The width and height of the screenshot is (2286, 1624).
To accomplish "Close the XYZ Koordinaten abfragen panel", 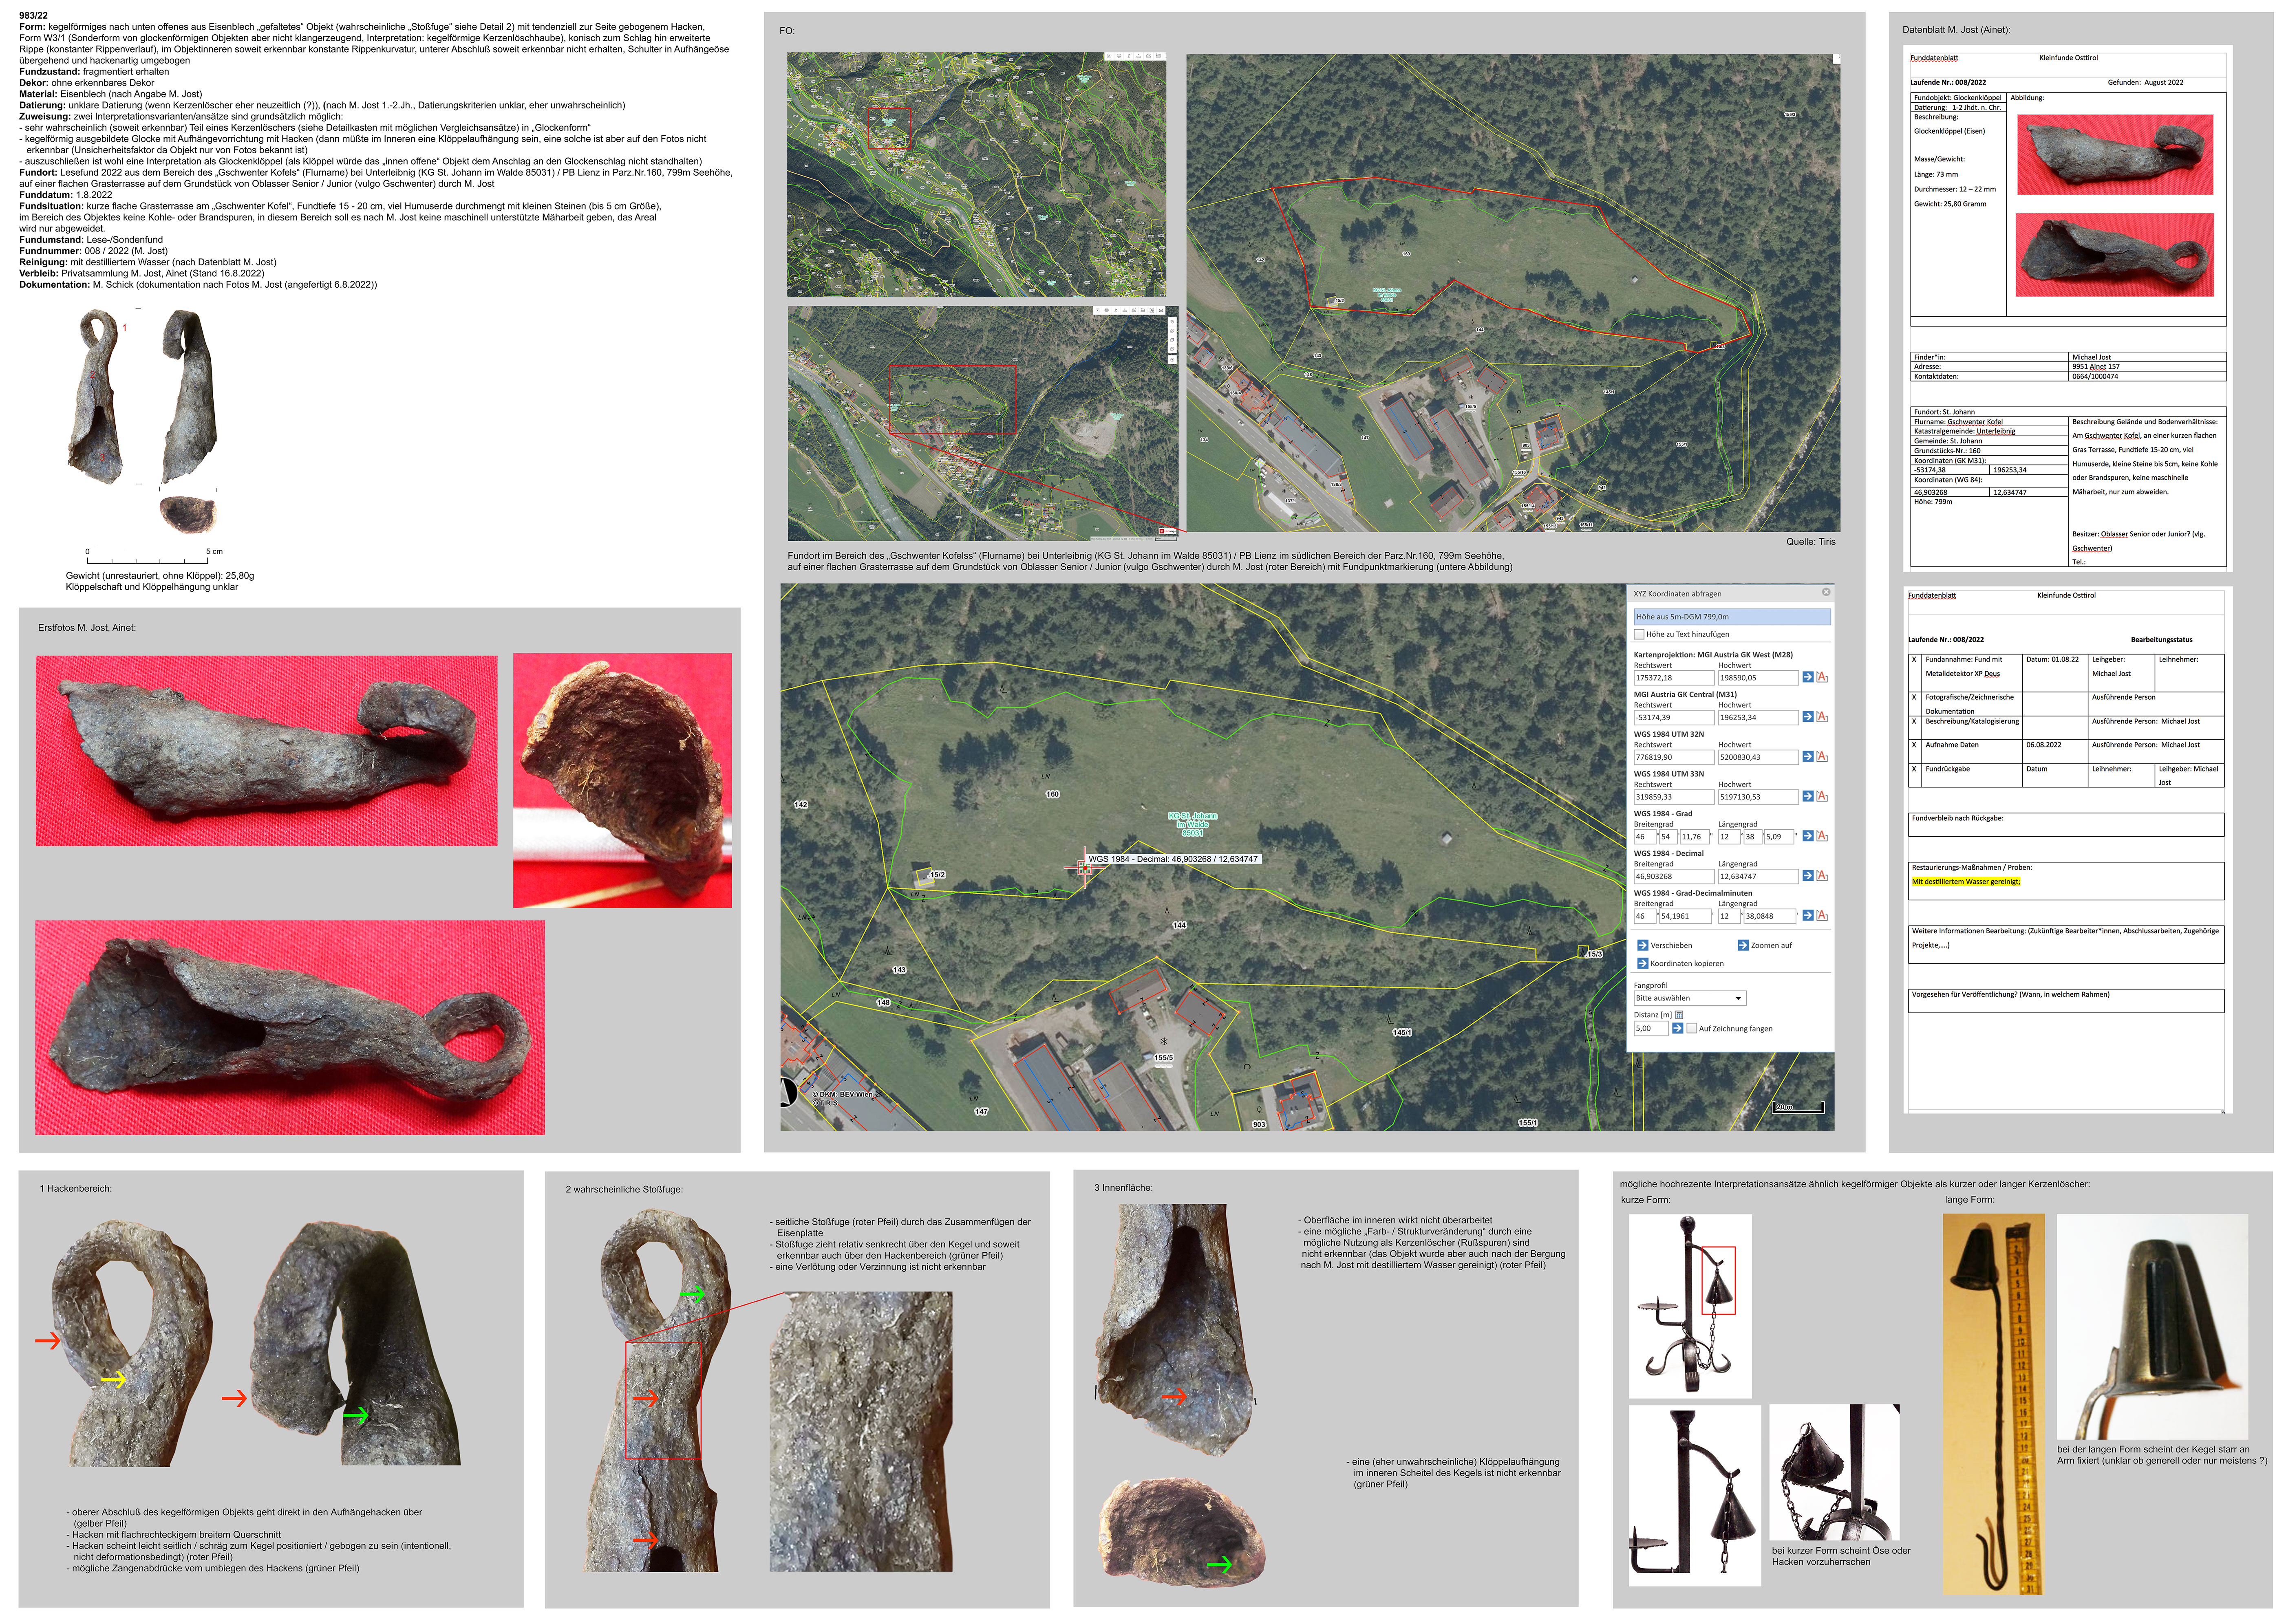I will click(x=1826, y=592).
